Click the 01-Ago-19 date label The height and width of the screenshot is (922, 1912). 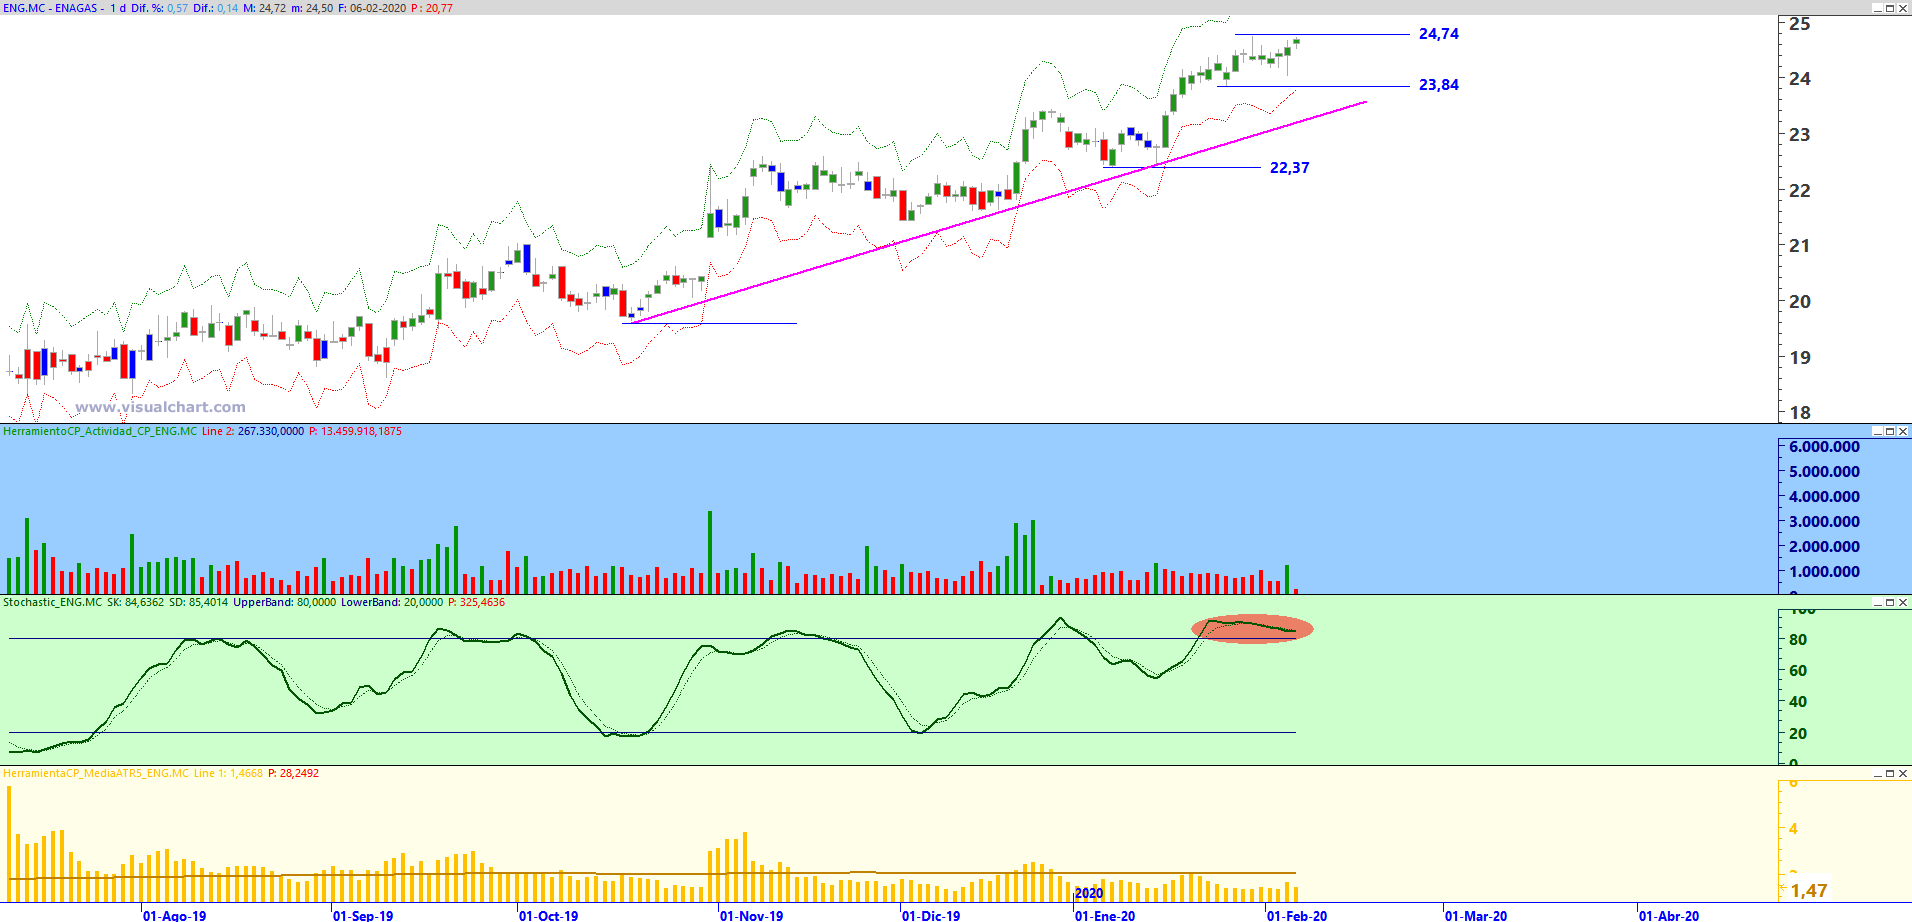click(x=175, y=915)
